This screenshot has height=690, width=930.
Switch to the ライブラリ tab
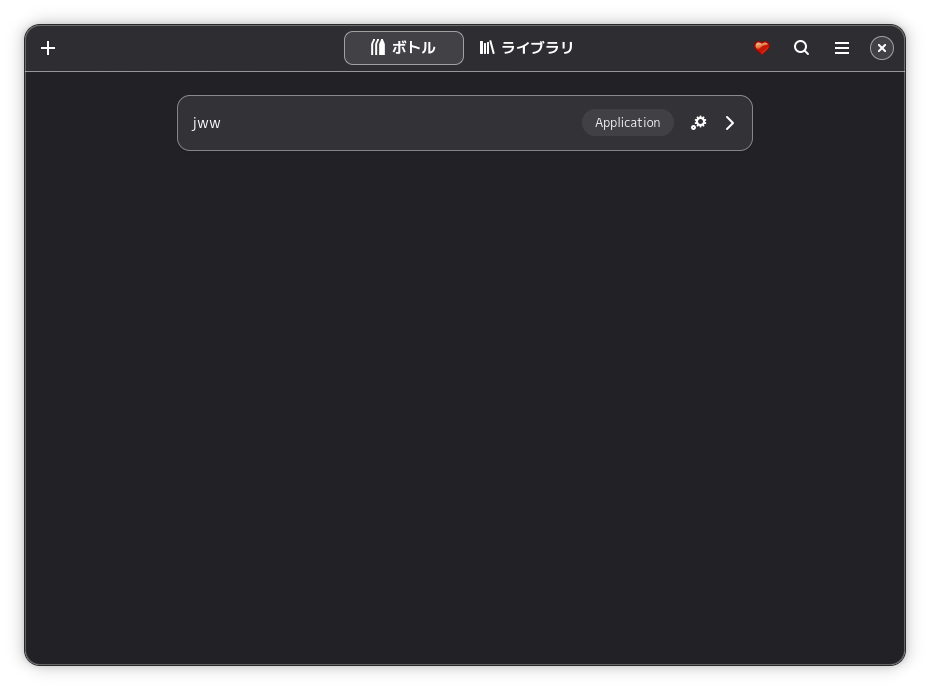click(x=527, y=48)
